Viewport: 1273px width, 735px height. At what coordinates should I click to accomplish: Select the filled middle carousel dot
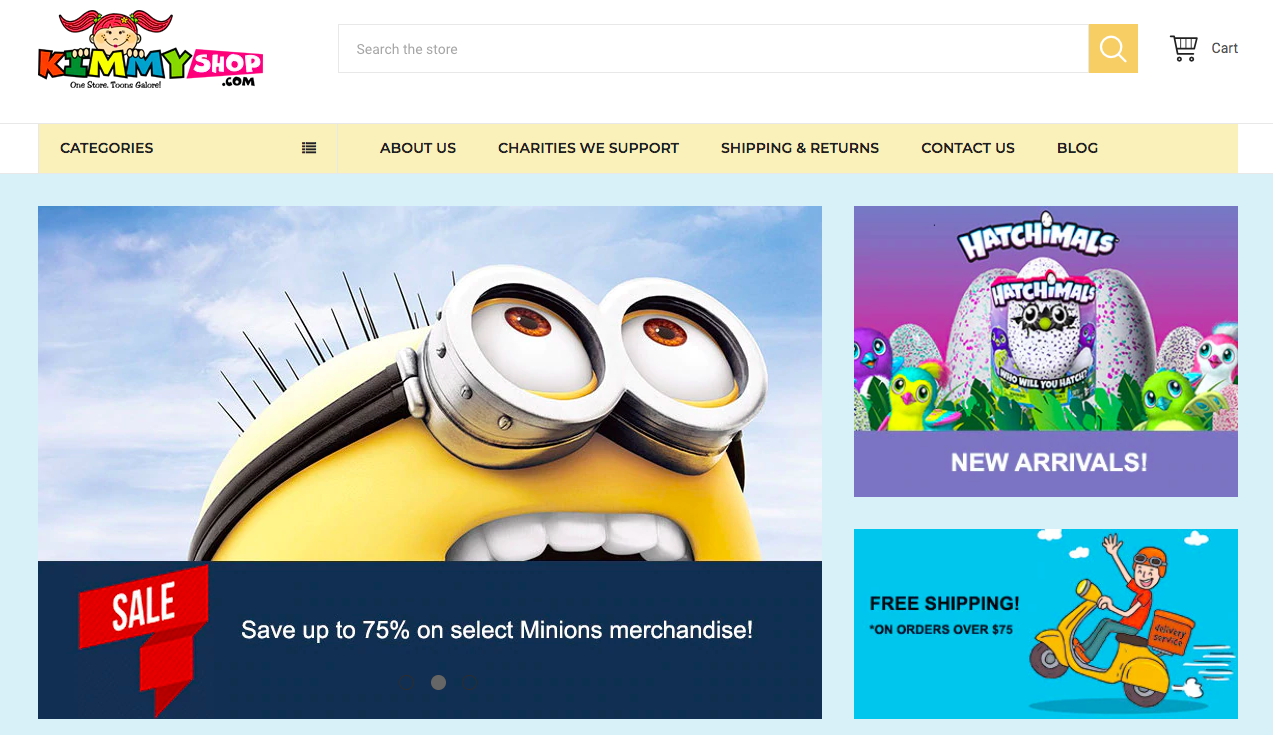pos(438,683)
